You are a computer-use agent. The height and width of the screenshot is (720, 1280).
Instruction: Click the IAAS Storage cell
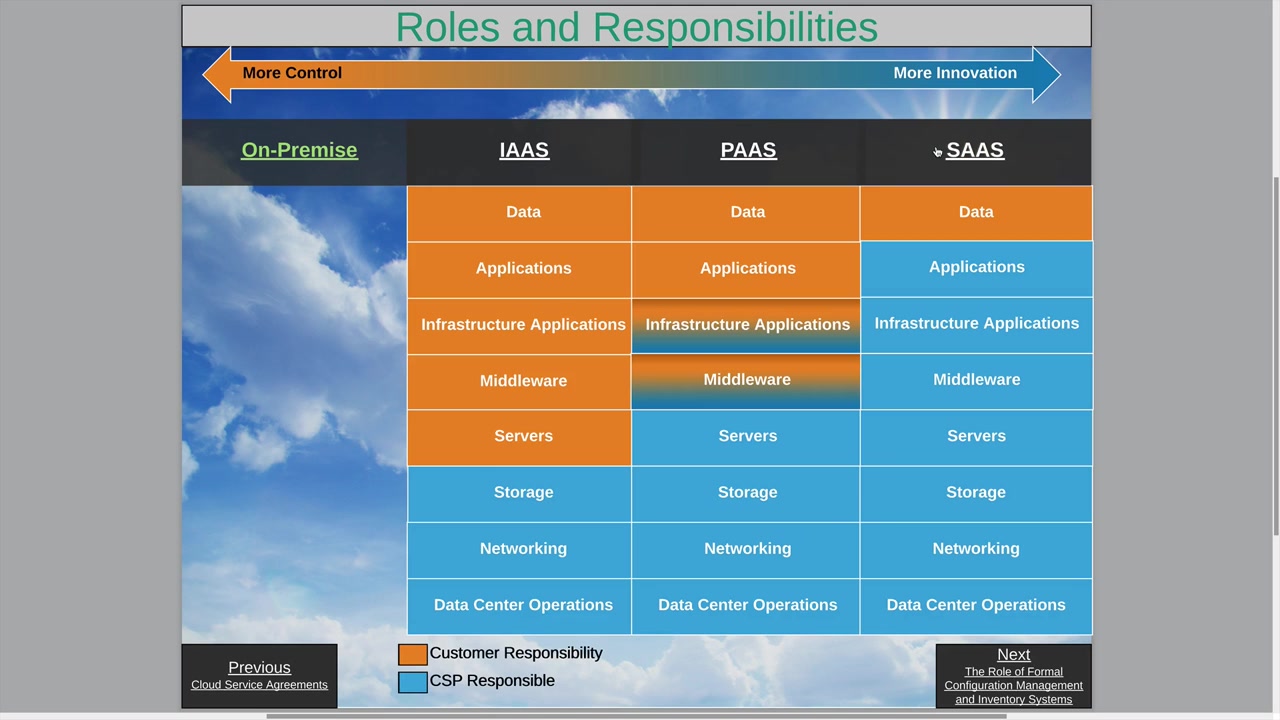tap(519, 494)
